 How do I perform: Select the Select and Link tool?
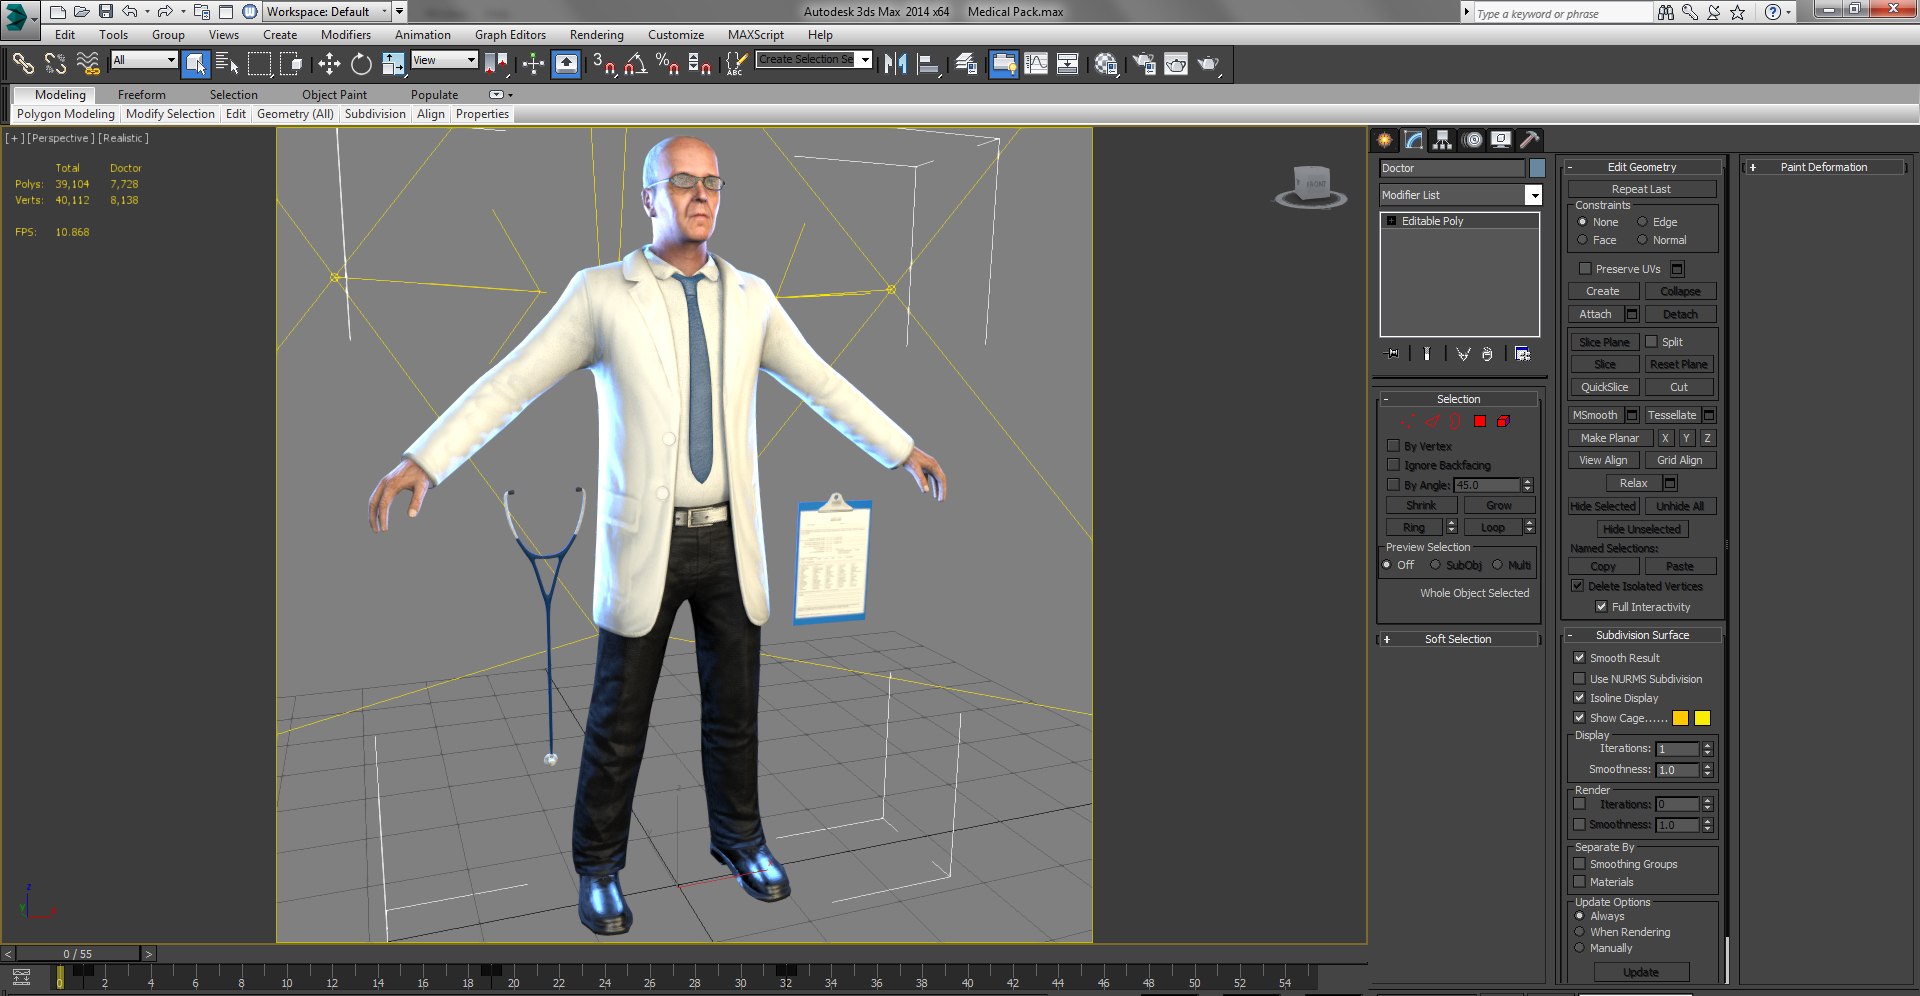(x=23, y=64)
